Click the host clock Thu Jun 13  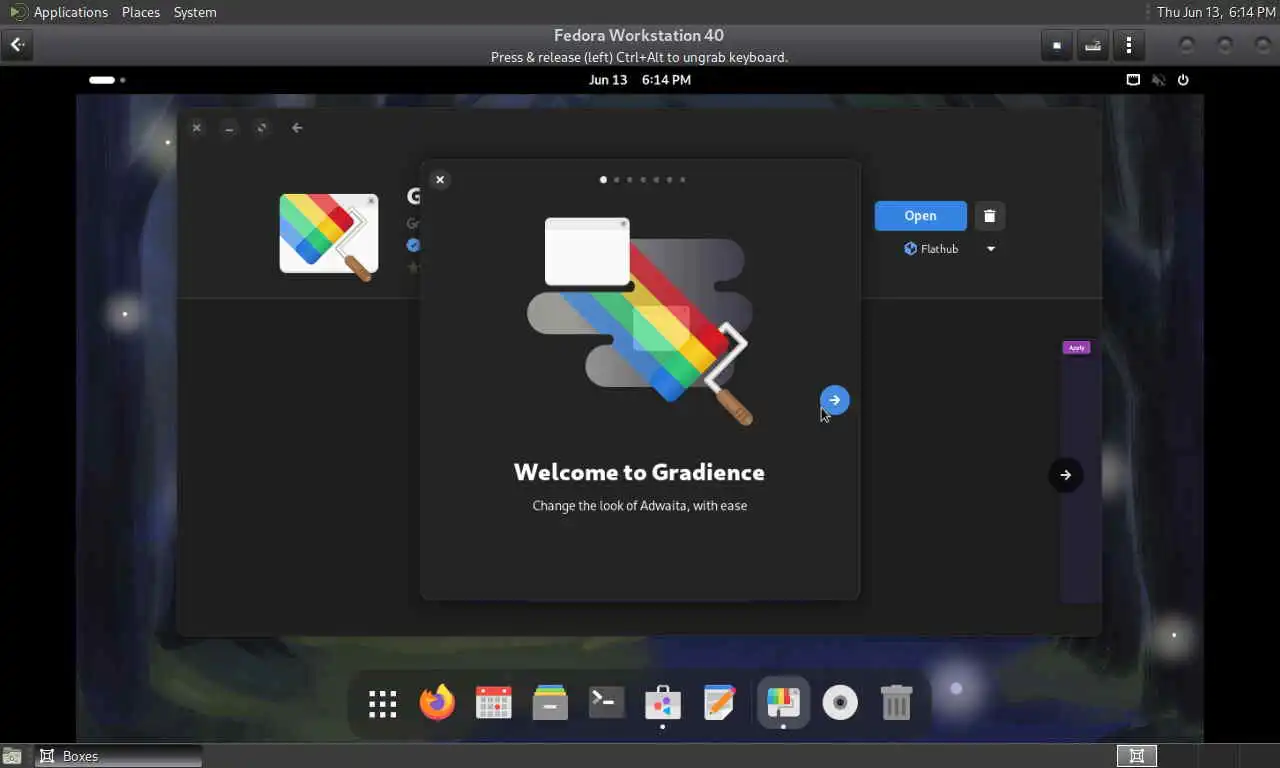pos(1216,12)
